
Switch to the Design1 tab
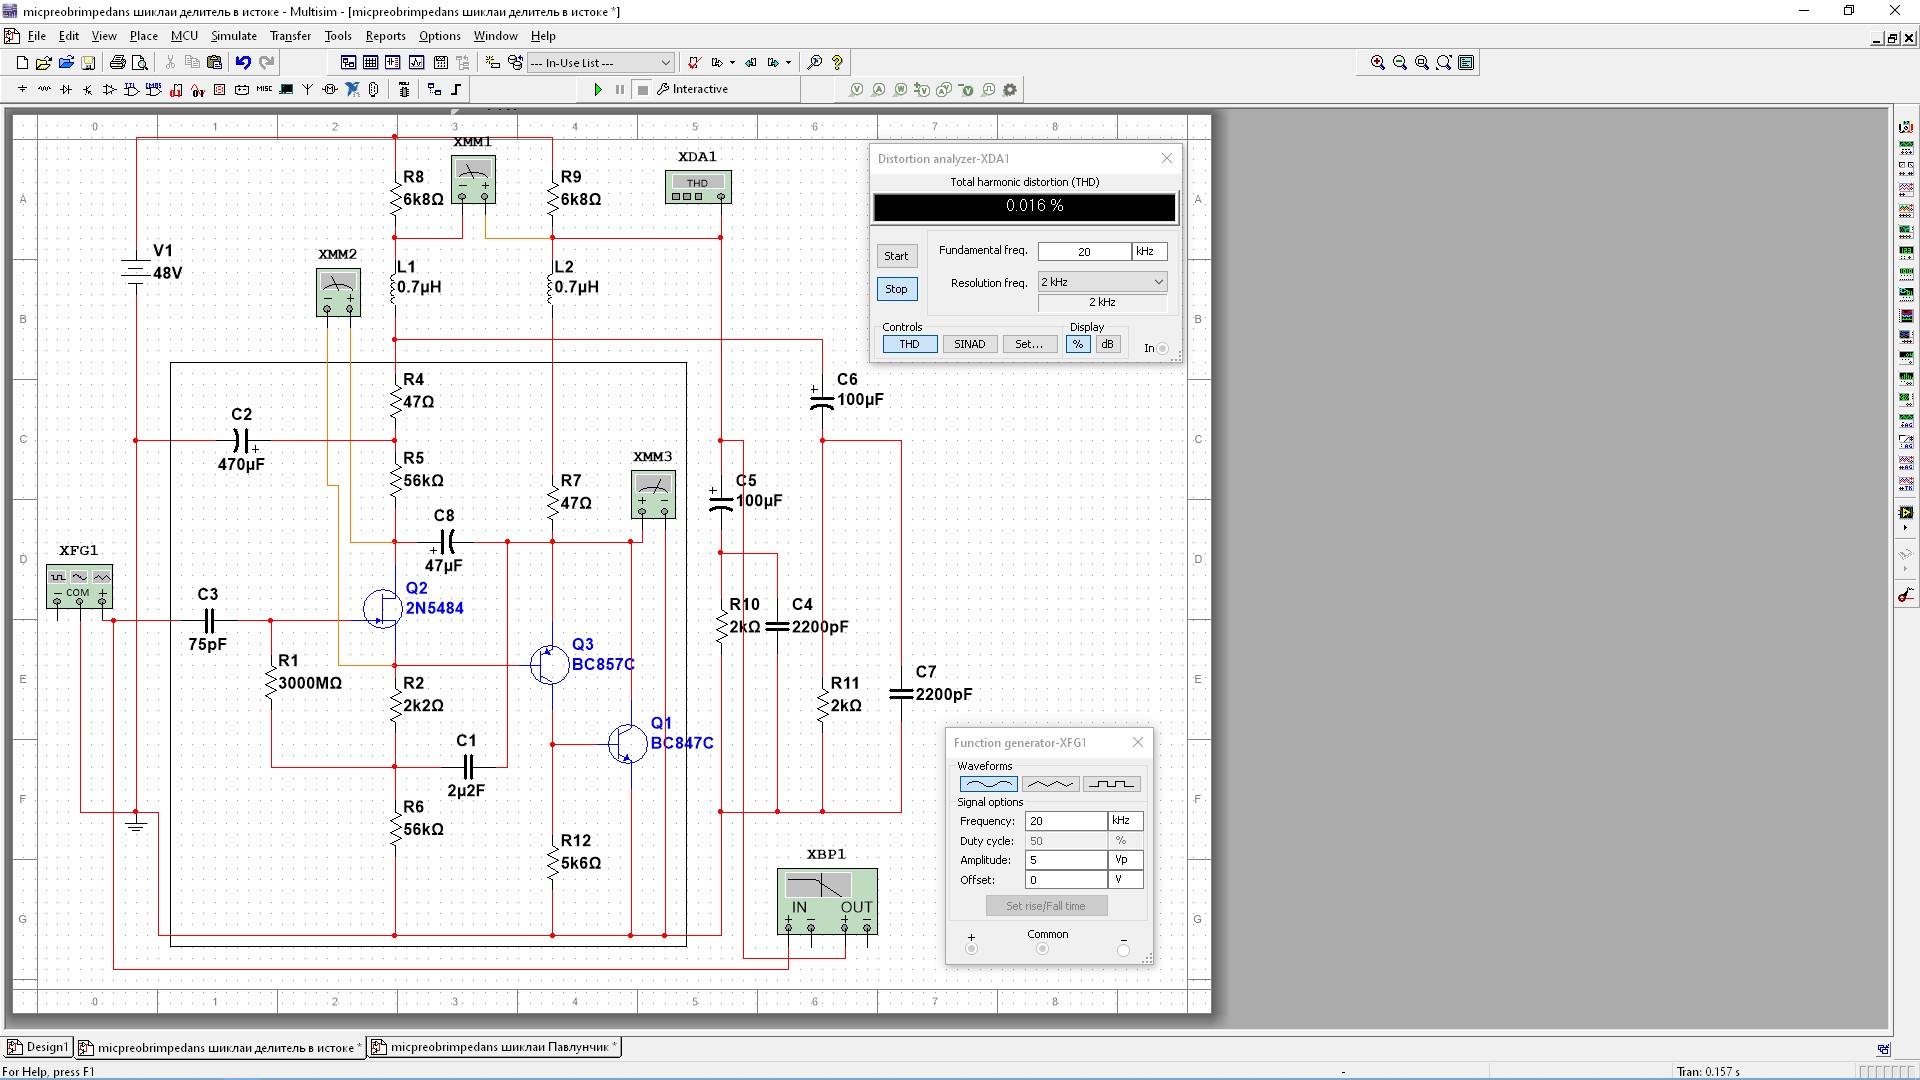pos(40,1047)
